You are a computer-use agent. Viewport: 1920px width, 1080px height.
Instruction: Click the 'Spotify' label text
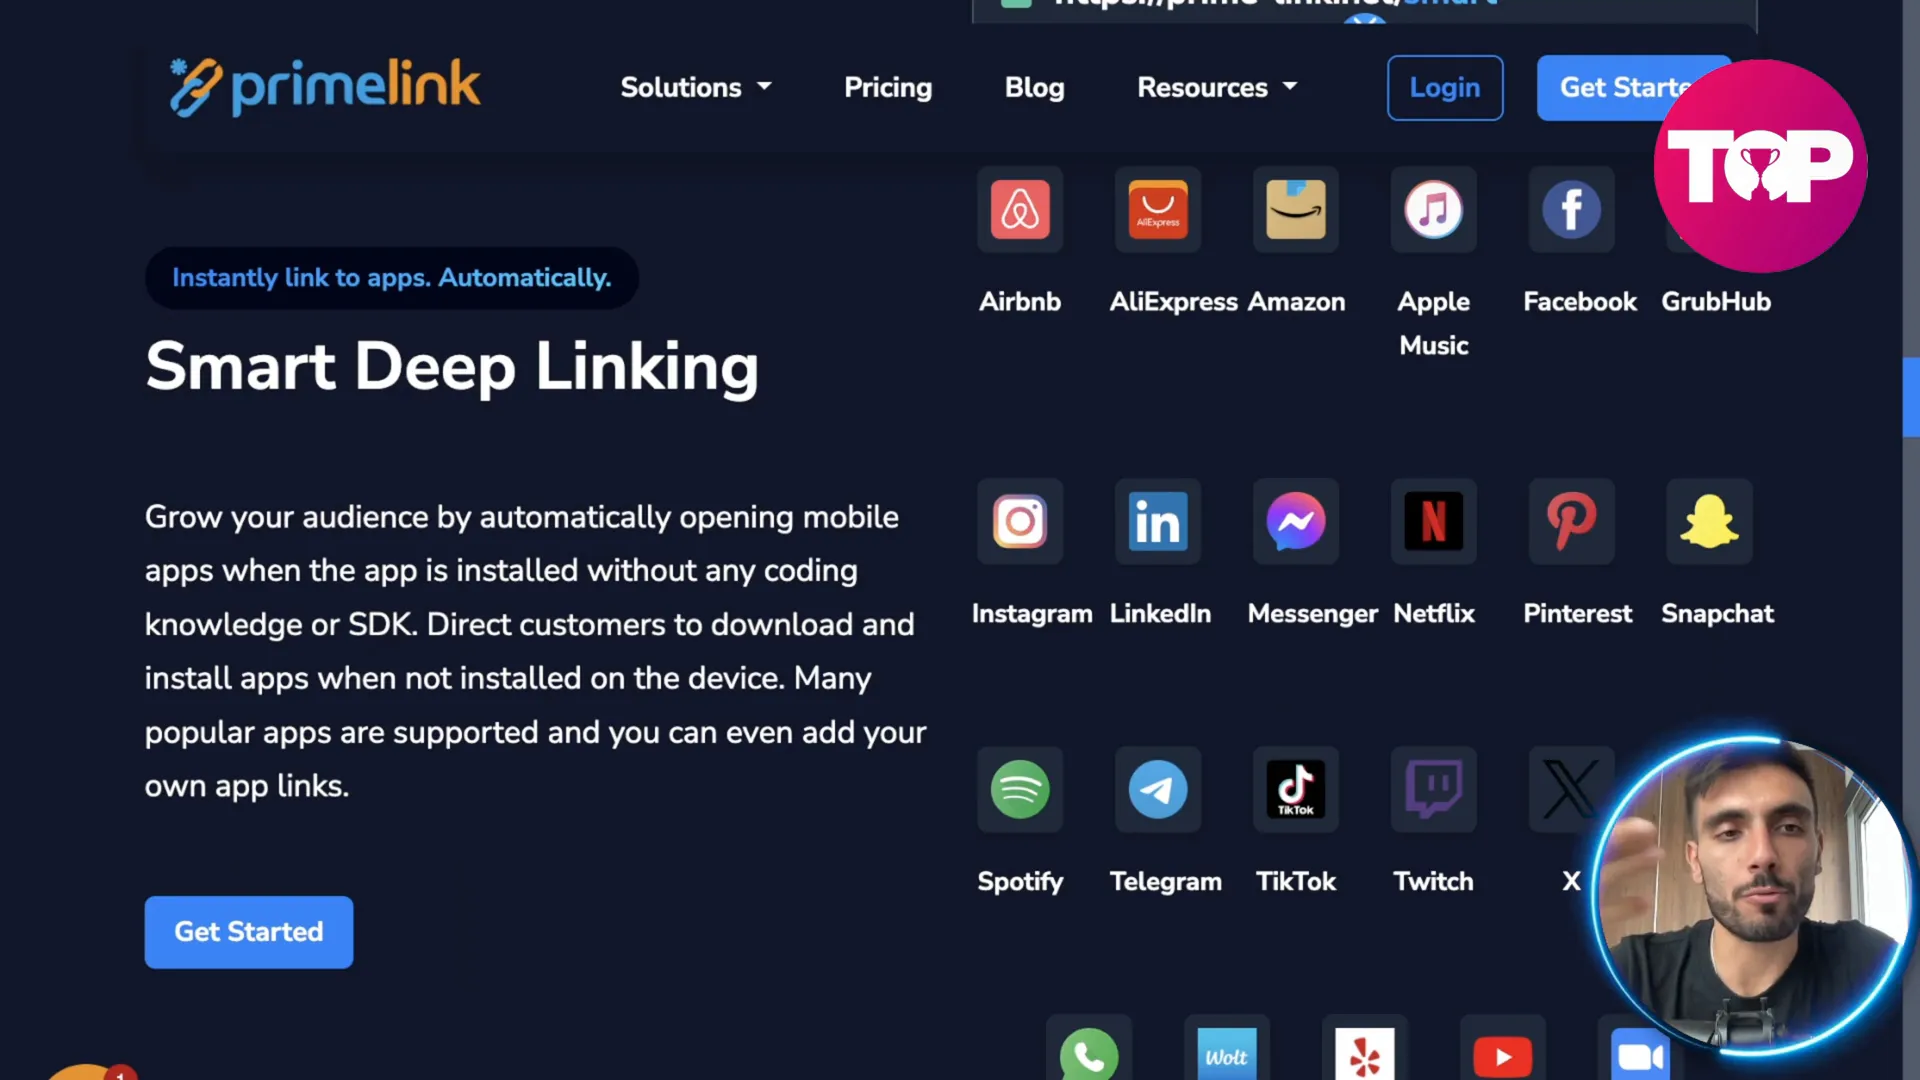(1020, 881)
